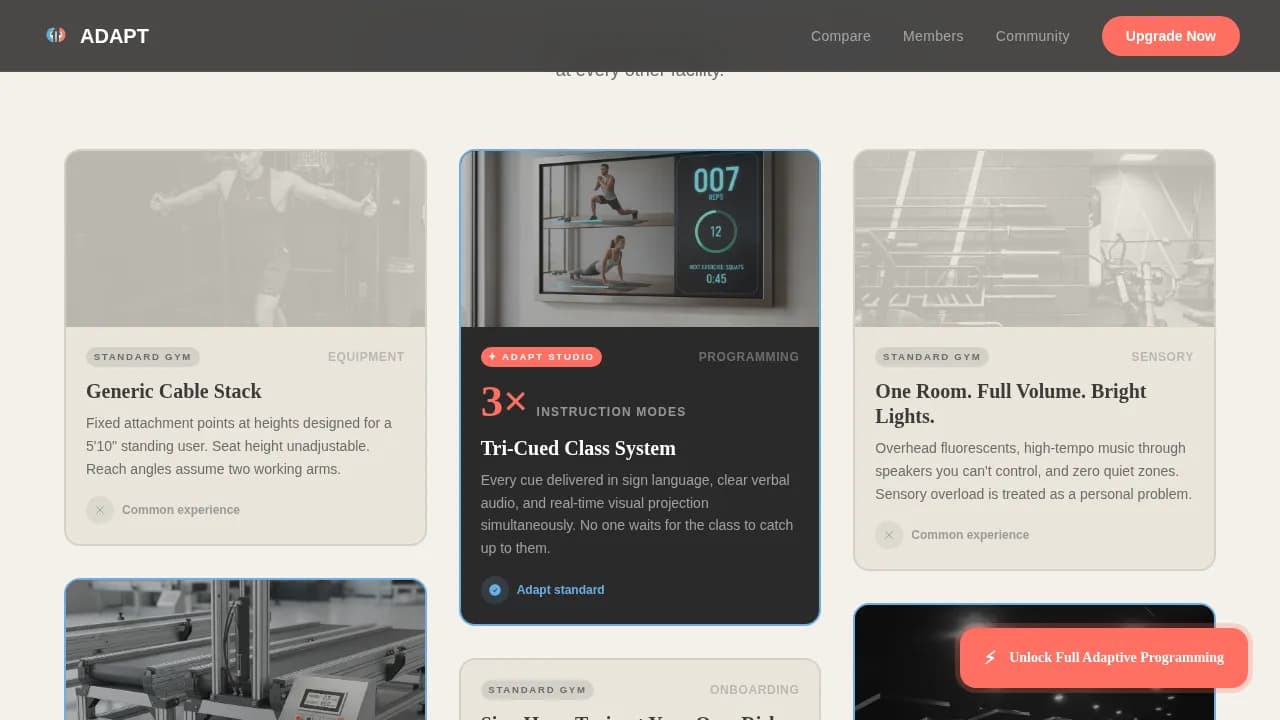
Task: Open the Community nav link
Action: point(1032,36)
